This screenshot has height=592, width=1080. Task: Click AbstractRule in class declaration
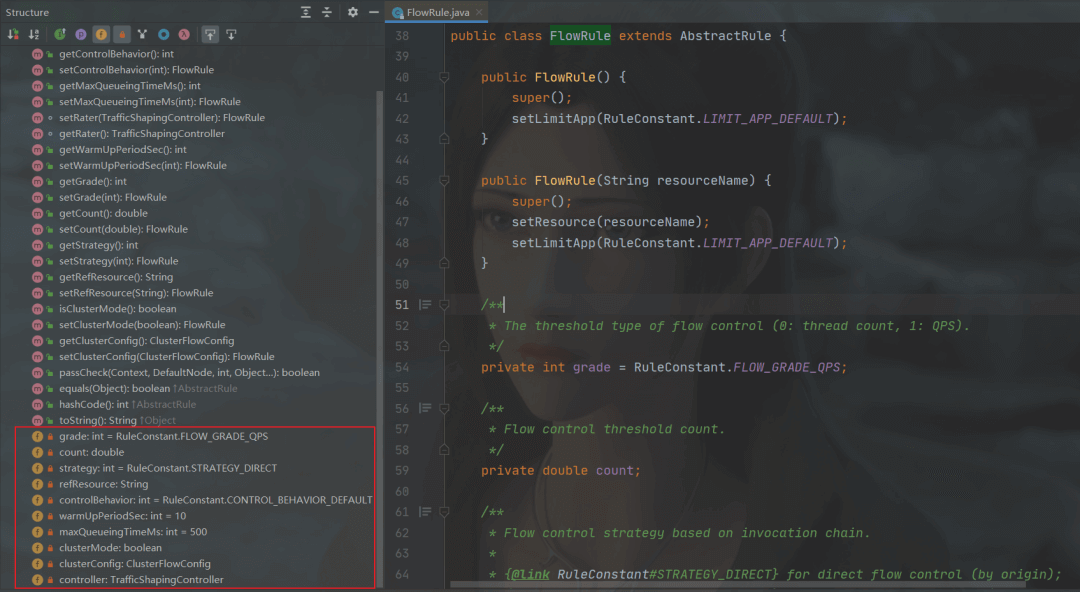(725, 36)
